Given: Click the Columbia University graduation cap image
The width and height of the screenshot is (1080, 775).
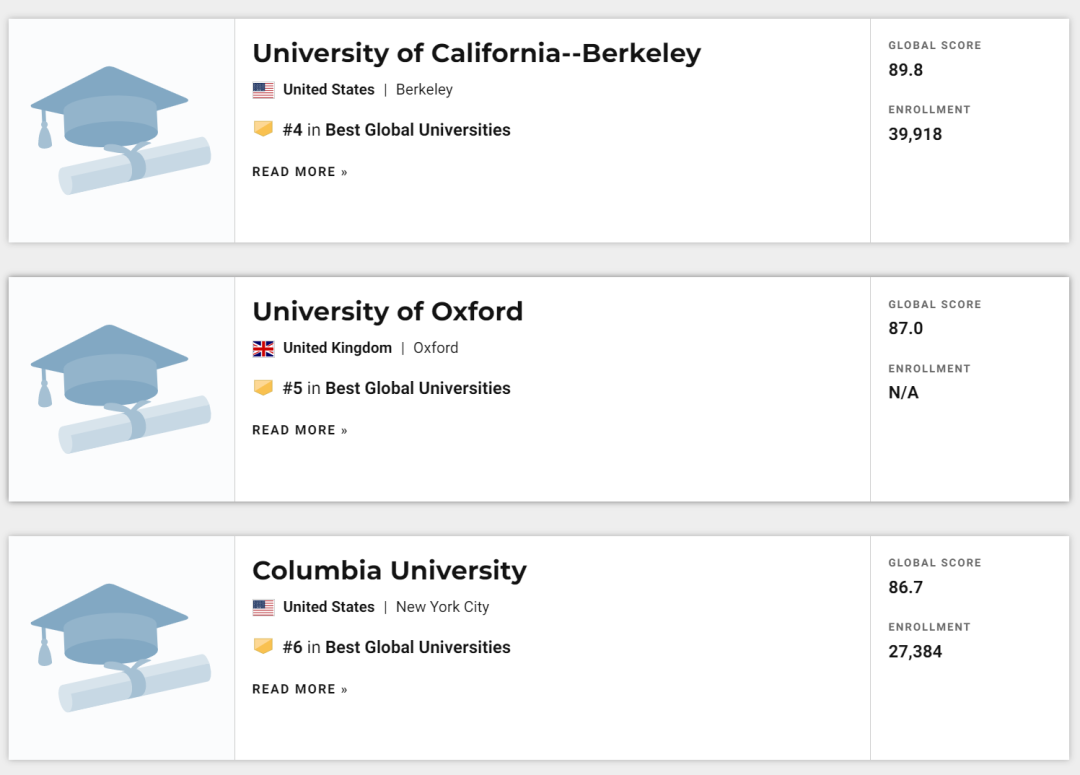Looking at the screenshot, I should (121, 648).
